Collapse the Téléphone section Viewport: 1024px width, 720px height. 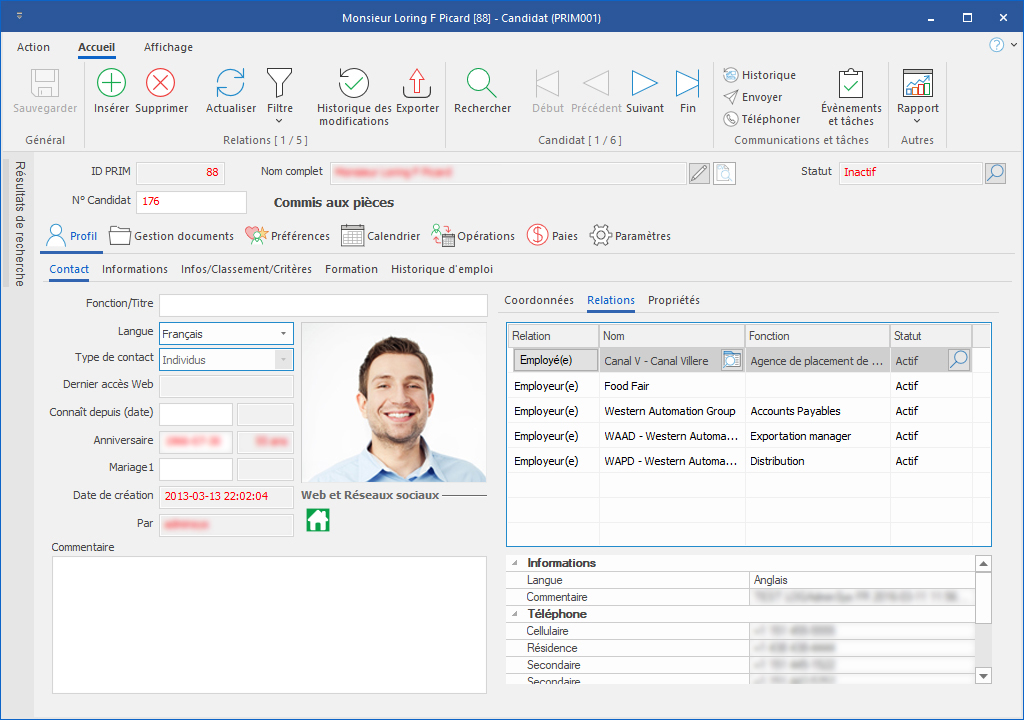point(515,614)
